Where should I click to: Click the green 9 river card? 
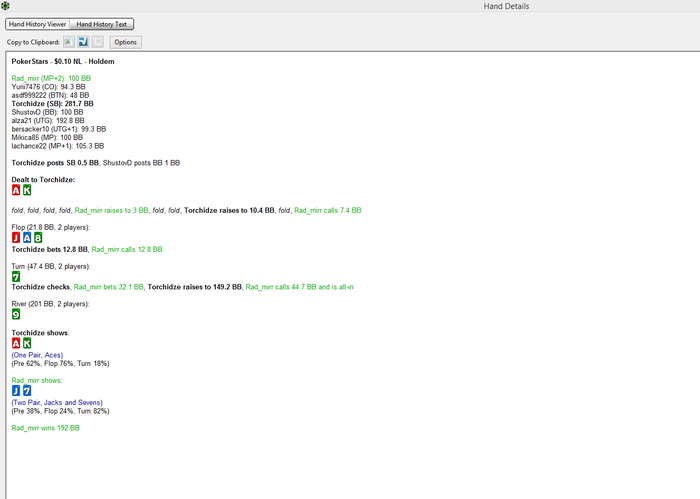(x=16, y=315)
